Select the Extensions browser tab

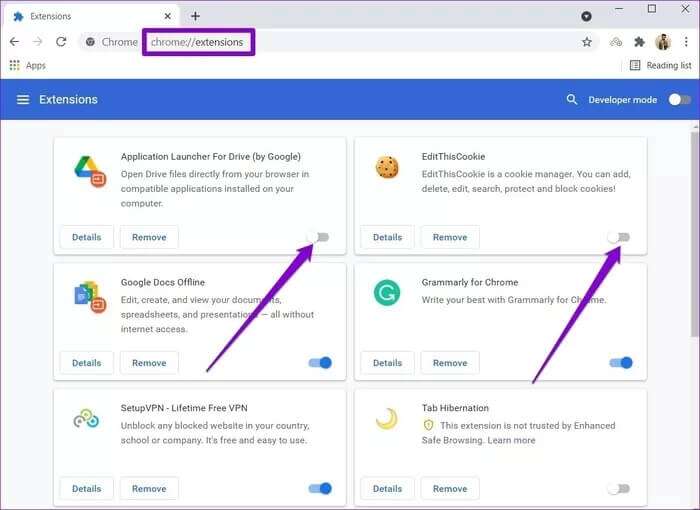coord(92,17)
